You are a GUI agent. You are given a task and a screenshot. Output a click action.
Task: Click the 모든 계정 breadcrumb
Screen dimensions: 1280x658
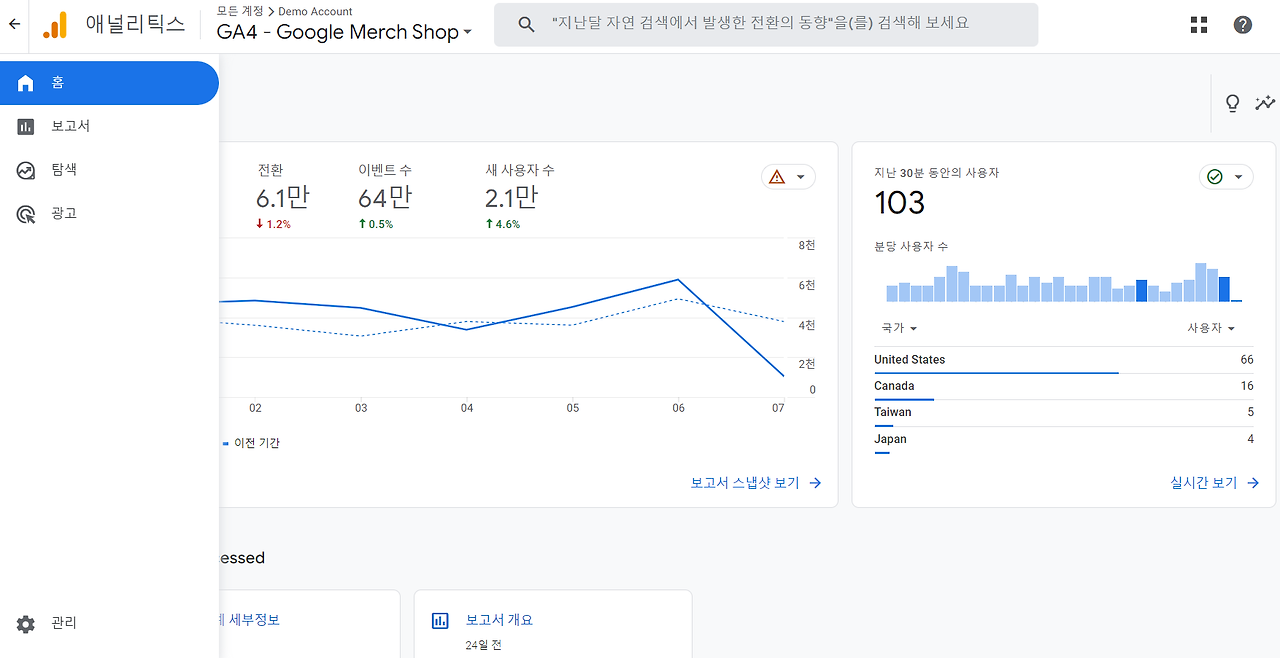click(240, 11)
